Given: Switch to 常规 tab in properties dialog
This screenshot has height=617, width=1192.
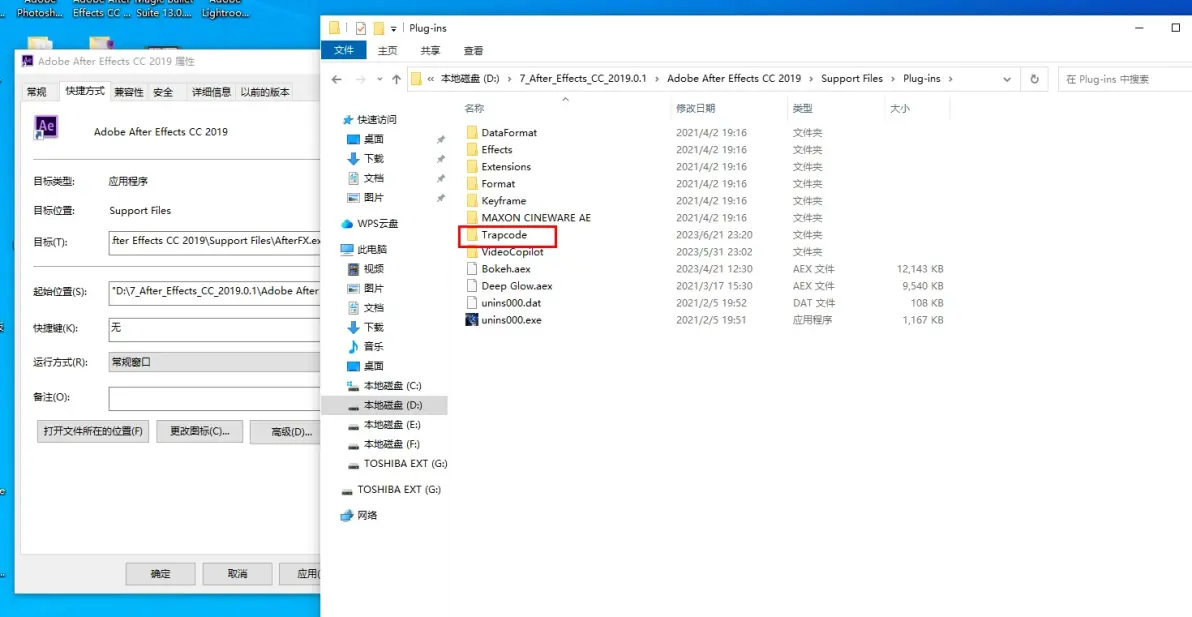Looking at the screenshot, I should coord(36,92).
